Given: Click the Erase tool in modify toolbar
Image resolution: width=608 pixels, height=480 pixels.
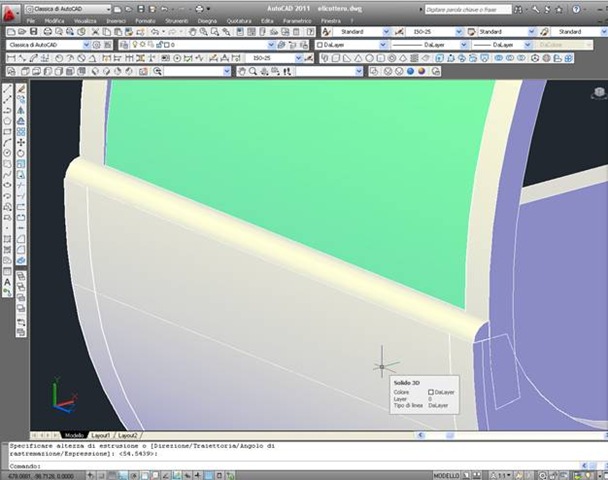Looking at the screenshot, I should point(21,88).
